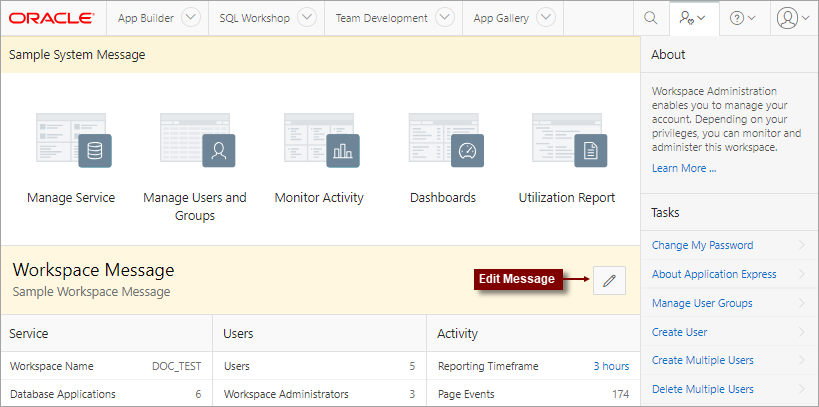Click the Create Multiple Users link
The width and height of the screenshot is (819, 407).
[703, 361]
